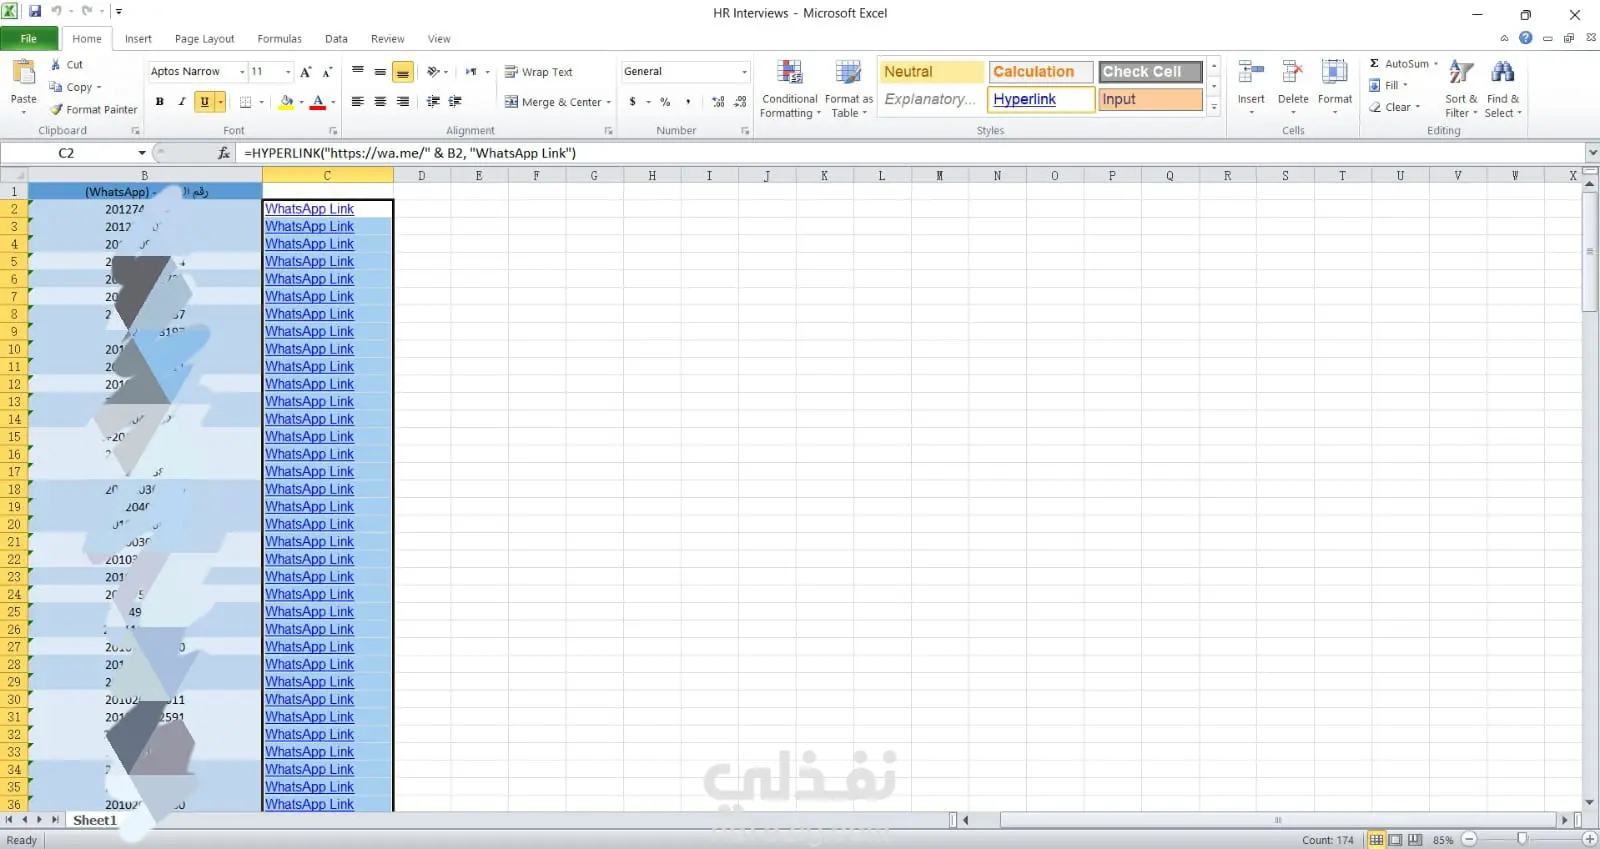The image size is (1600, 849).
Task: Apply the Hyperlink cell style
Action: [1041, 99]
